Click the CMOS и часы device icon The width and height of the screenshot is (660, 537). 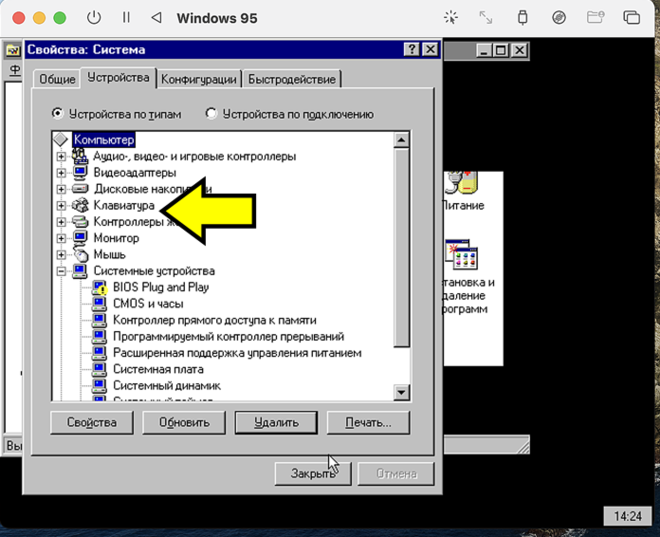click(99, 303)
